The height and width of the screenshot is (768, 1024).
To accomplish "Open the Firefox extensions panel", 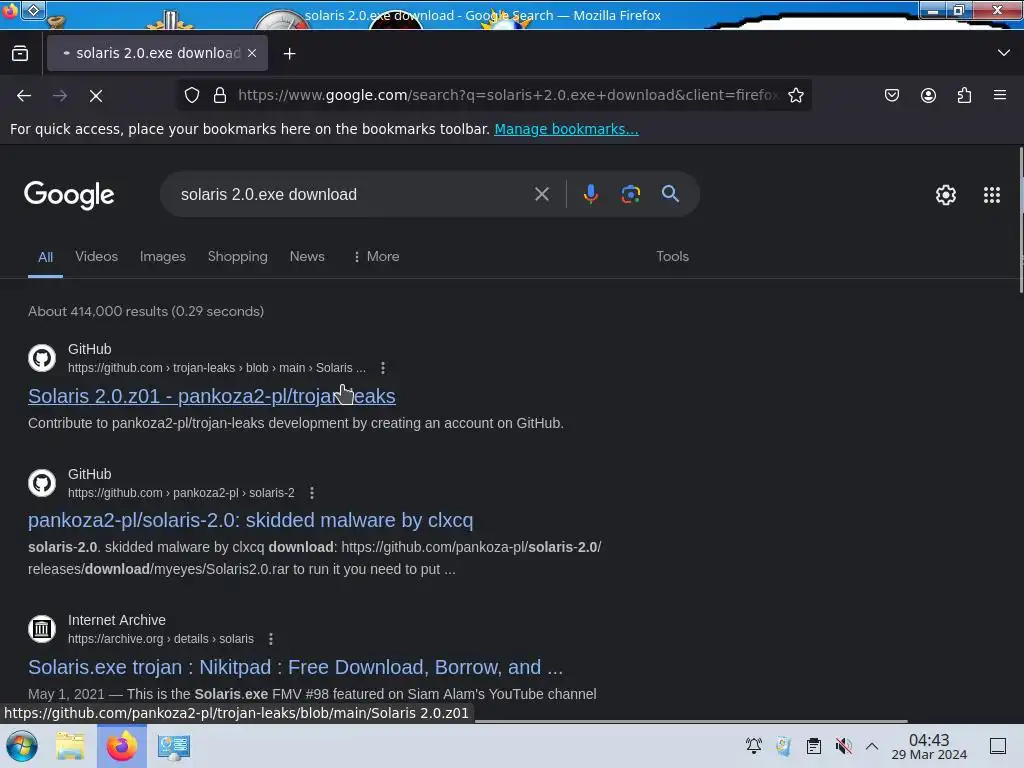I will tap(964, 95).
